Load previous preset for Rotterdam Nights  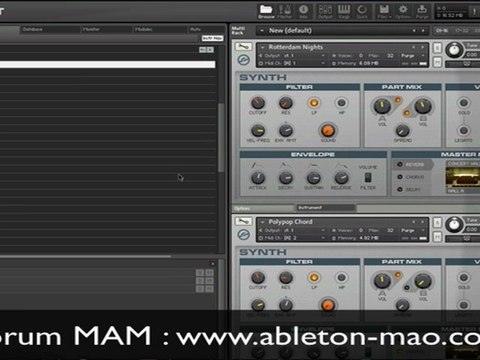pos(414,47)
